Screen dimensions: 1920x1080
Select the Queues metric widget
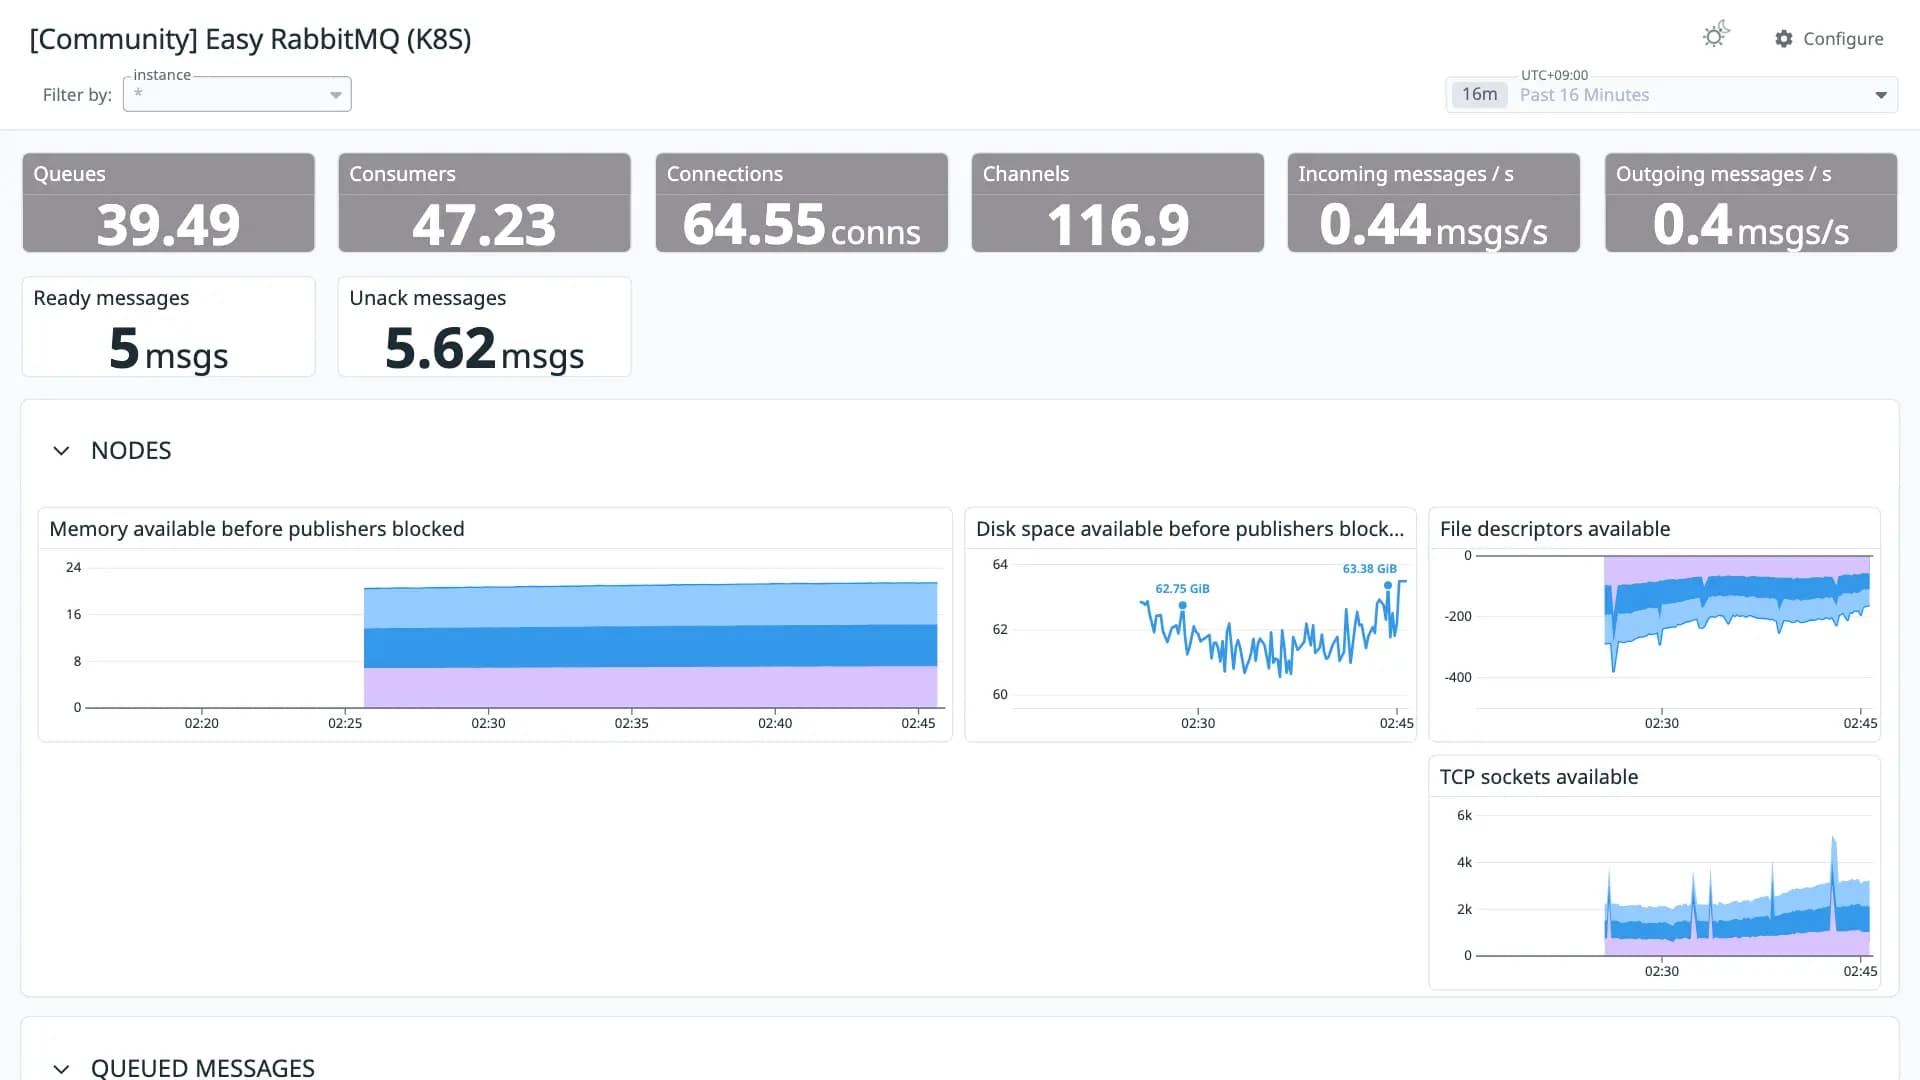pos(168,202)
